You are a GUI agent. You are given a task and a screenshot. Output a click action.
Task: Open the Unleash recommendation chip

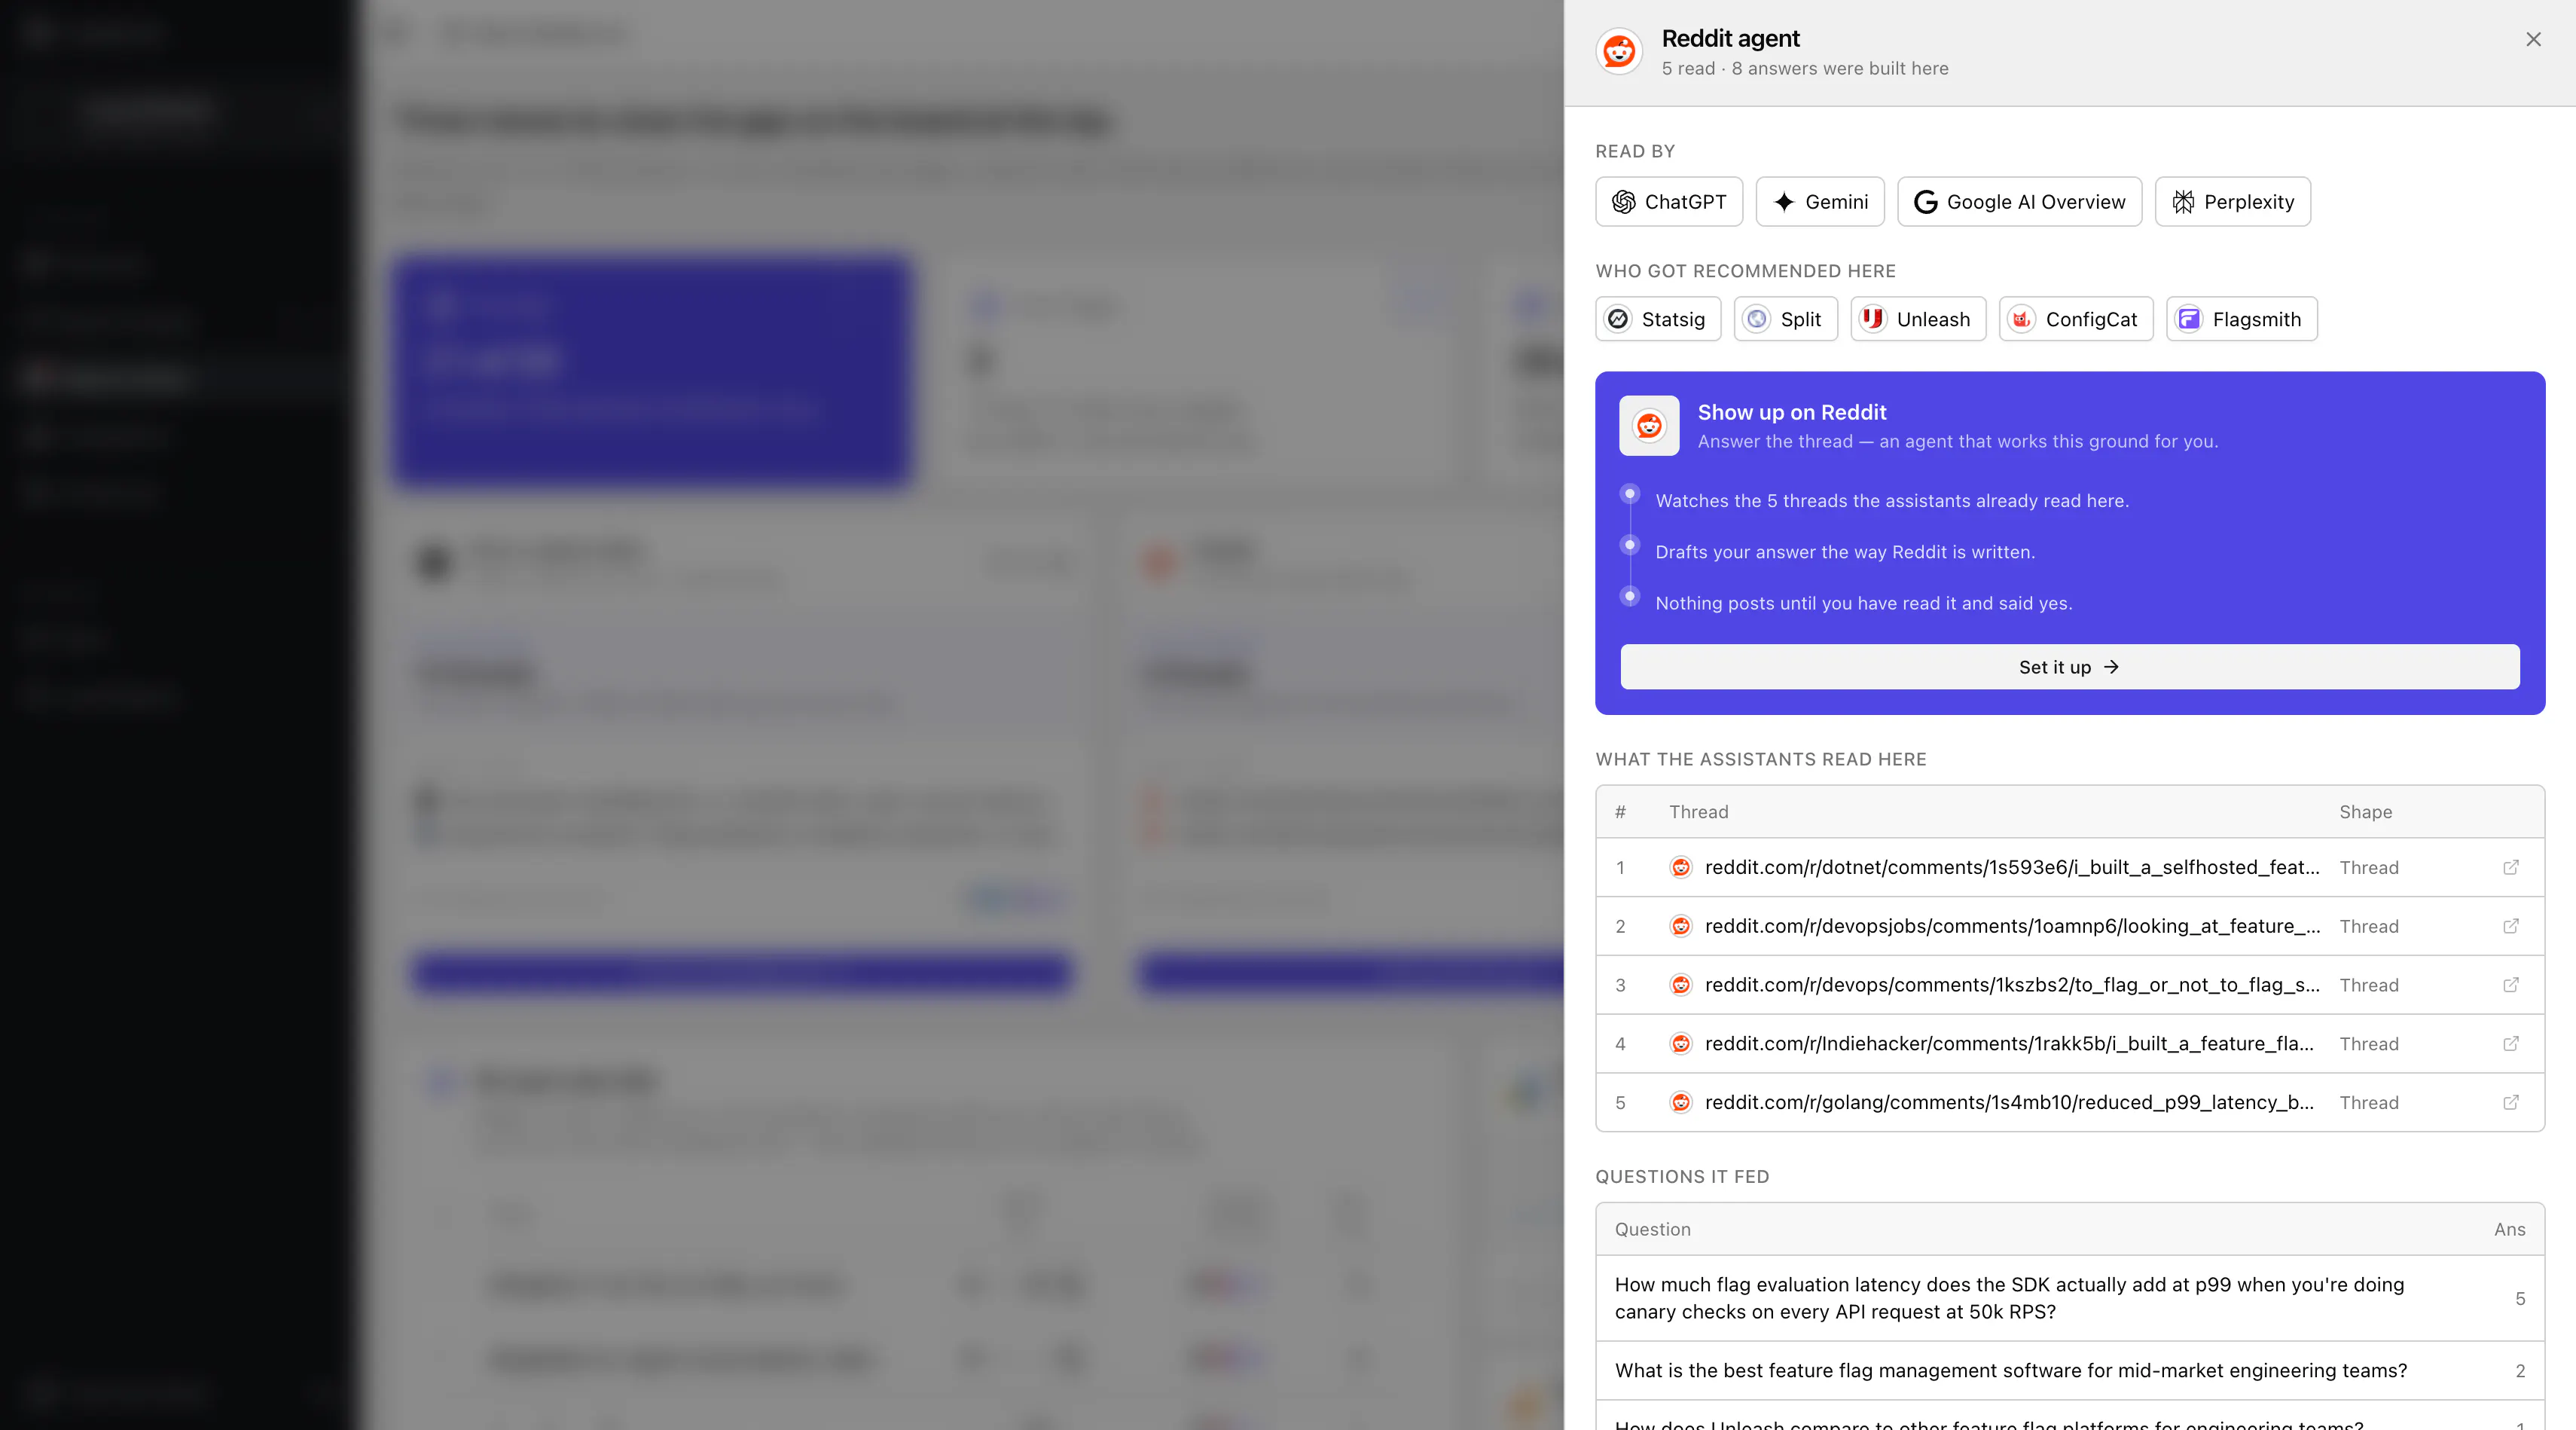tap(1918, 319)
